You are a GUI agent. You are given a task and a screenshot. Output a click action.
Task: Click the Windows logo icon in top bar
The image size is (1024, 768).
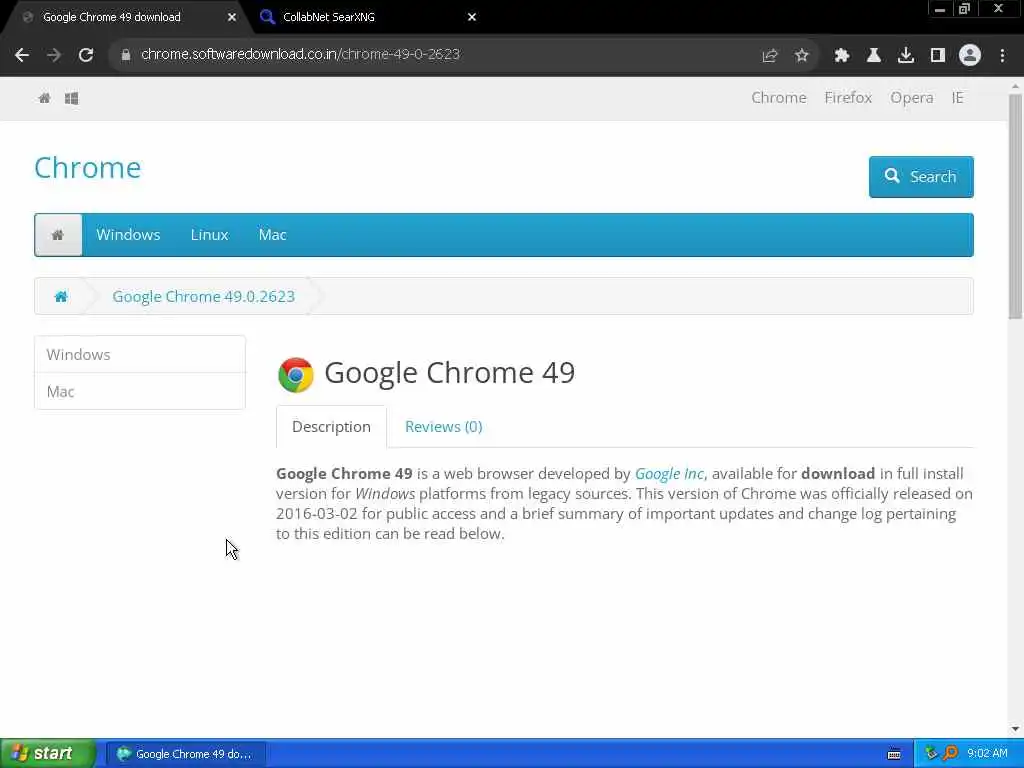(x=72, y=98)
